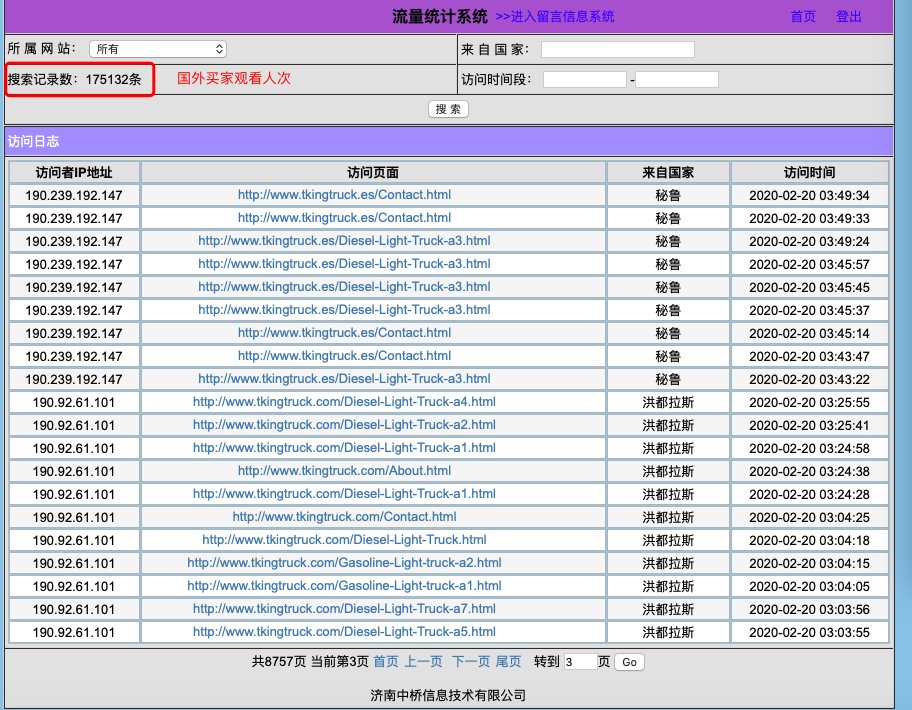The image size is (912, 710).
Task: Select timestamp 2020-02-20 03:04:25
Action: tap(809, 518)
